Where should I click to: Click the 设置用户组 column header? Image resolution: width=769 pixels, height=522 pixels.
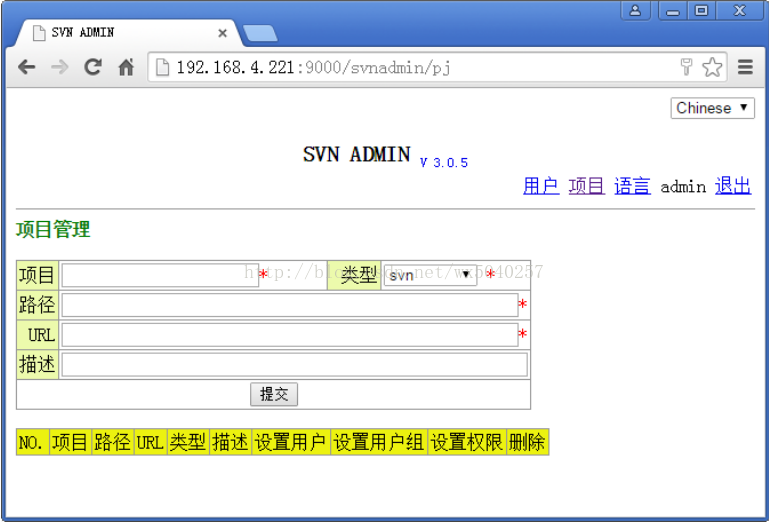[x=379, y=442]
